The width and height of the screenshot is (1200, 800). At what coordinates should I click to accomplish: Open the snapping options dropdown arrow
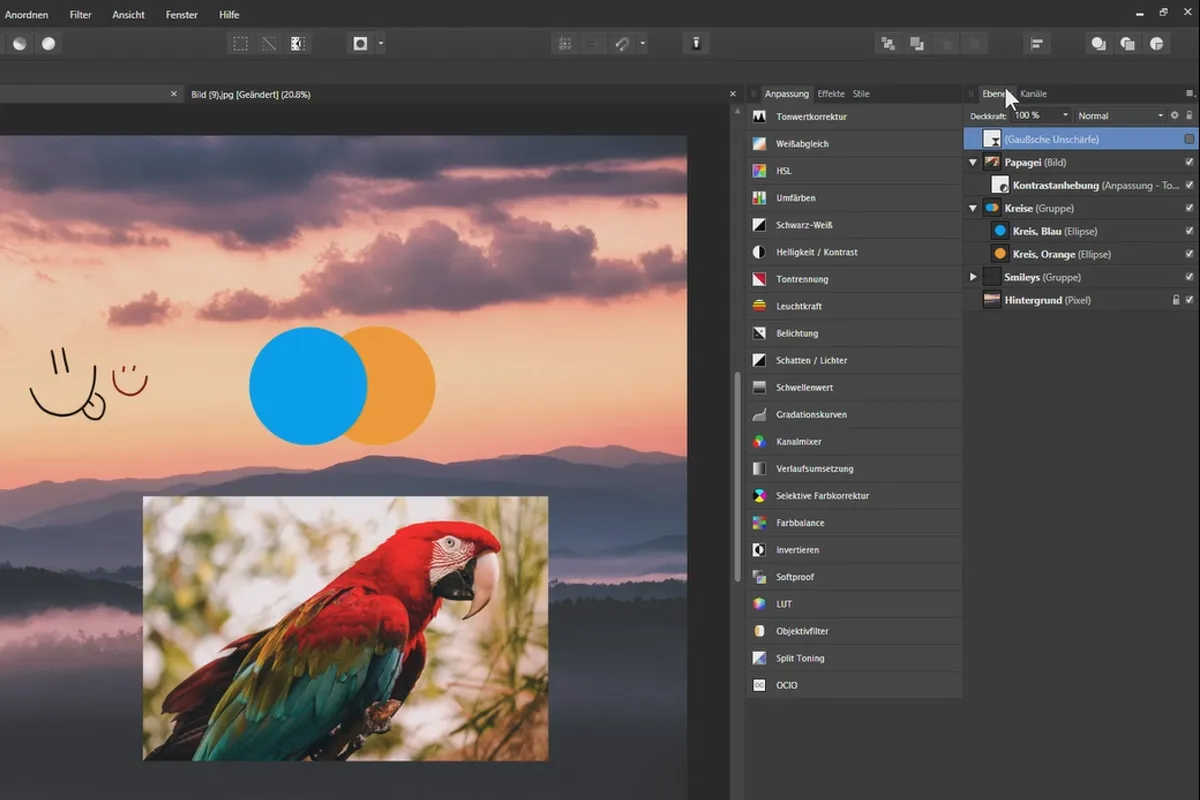[642, 44]
